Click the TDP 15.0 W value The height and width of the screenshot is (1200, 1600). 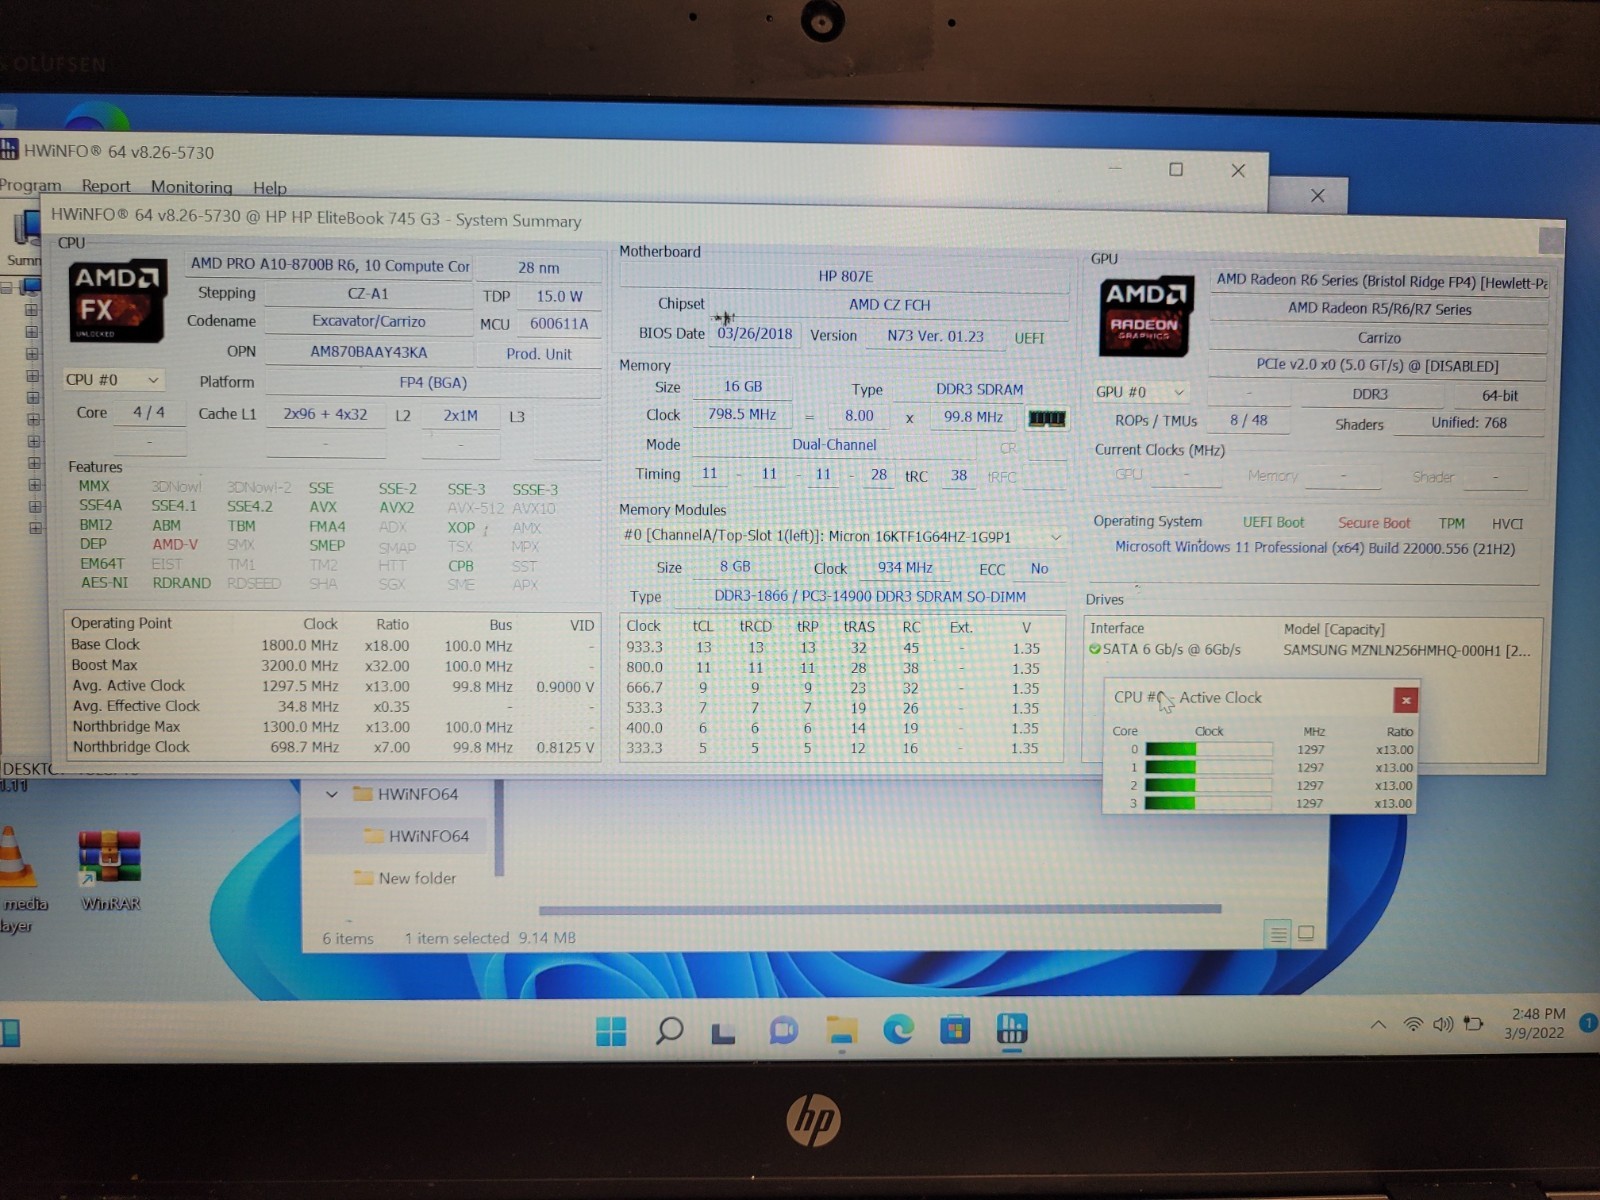click(x=559, y=297)
